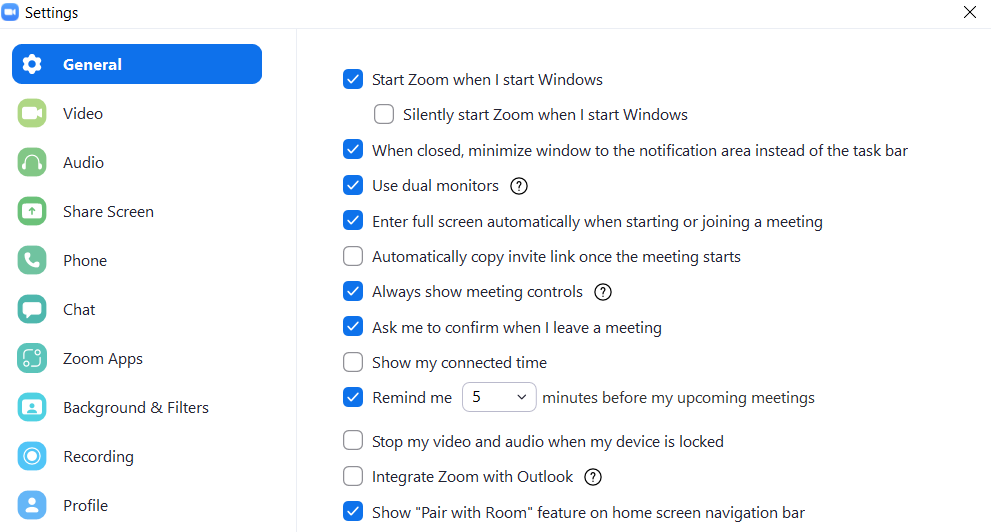Viewport: 991px width, 532px height.
Task: Uncheck Use dual monitors checkbox
Action: [x=353, y=186]
